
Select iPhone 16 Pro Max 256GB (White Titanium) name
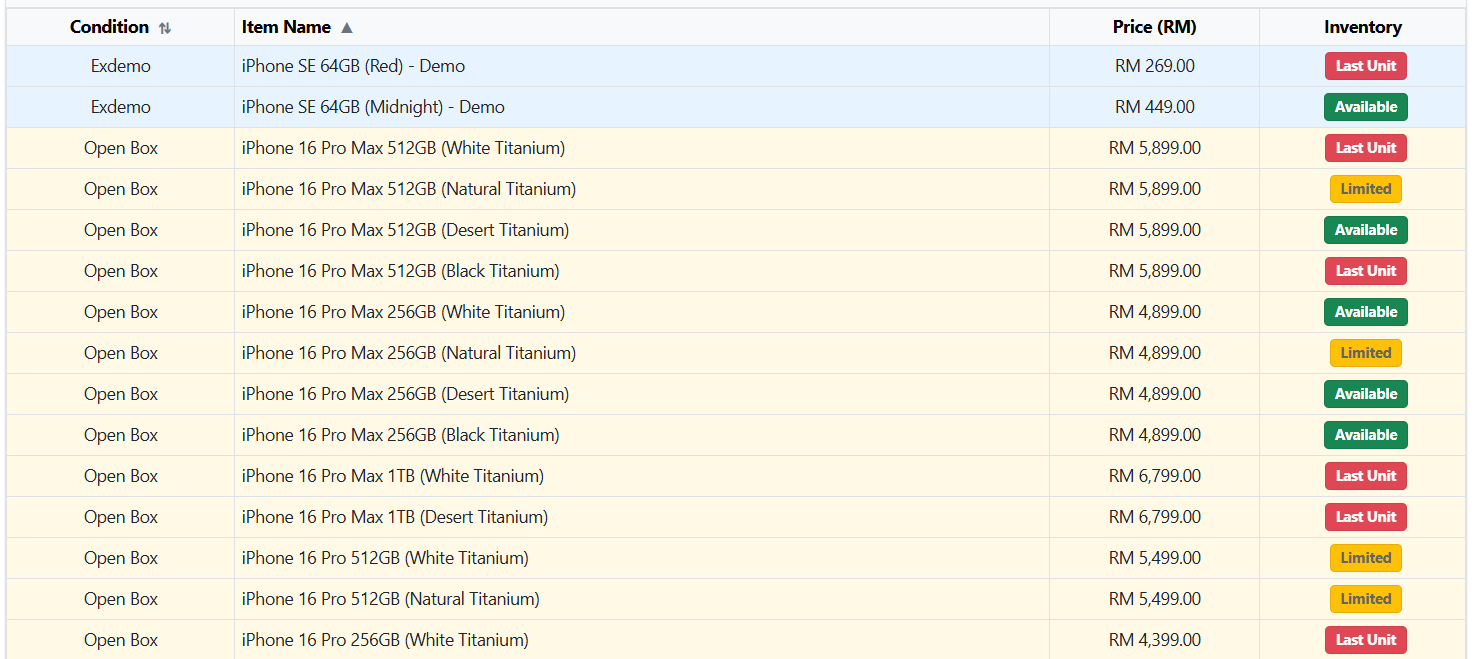(403, 312)
